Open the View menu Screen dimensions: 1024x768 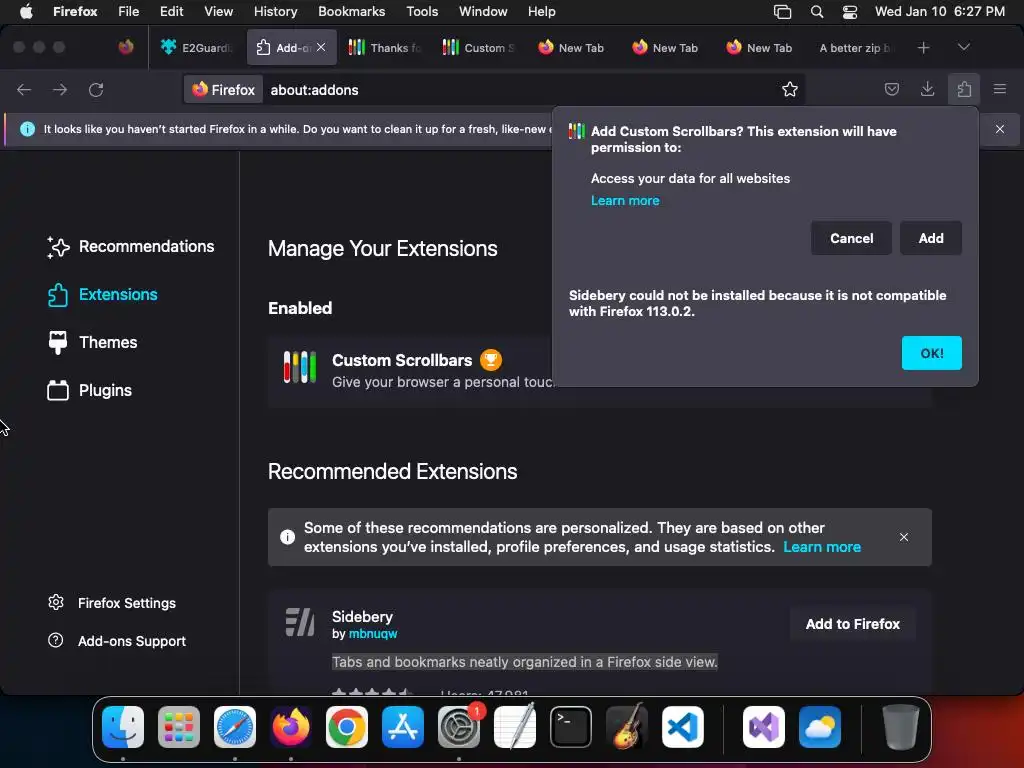click(x=218, y=11)
